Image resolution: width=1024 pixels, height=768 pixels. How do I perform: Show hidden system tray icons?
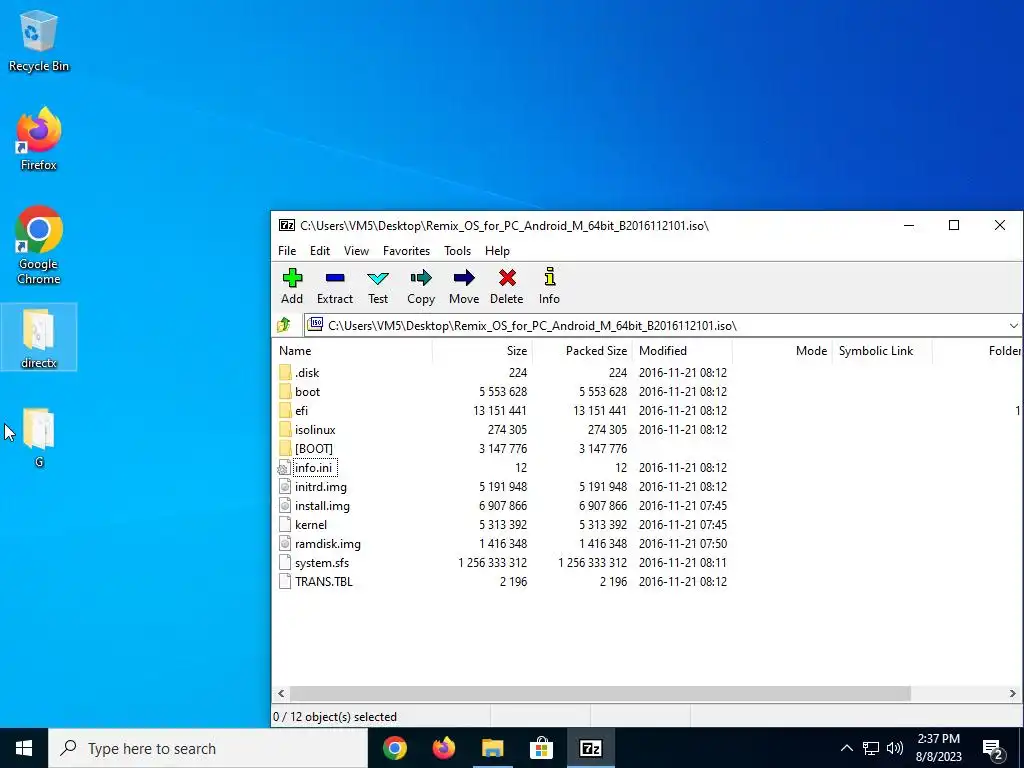[x=846, y=748]
